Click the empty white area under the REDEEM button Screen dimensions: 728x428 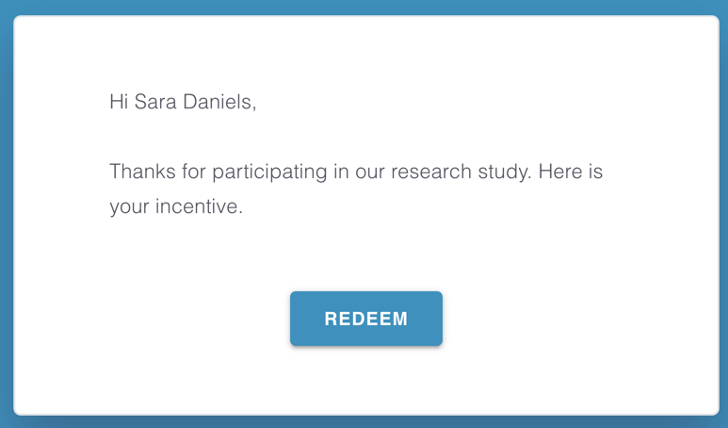366,381
